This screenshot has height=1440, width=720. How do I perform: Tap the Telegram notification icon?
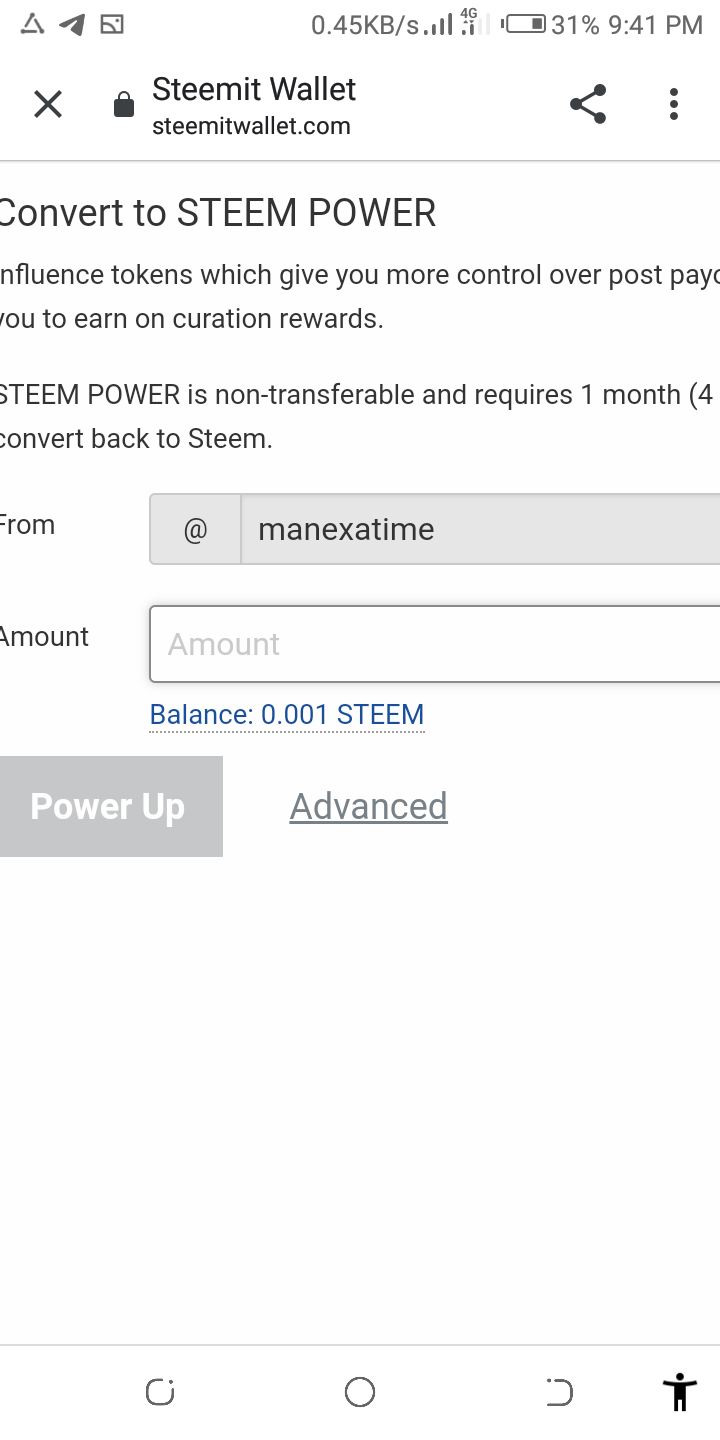click(x=72, y=25)
